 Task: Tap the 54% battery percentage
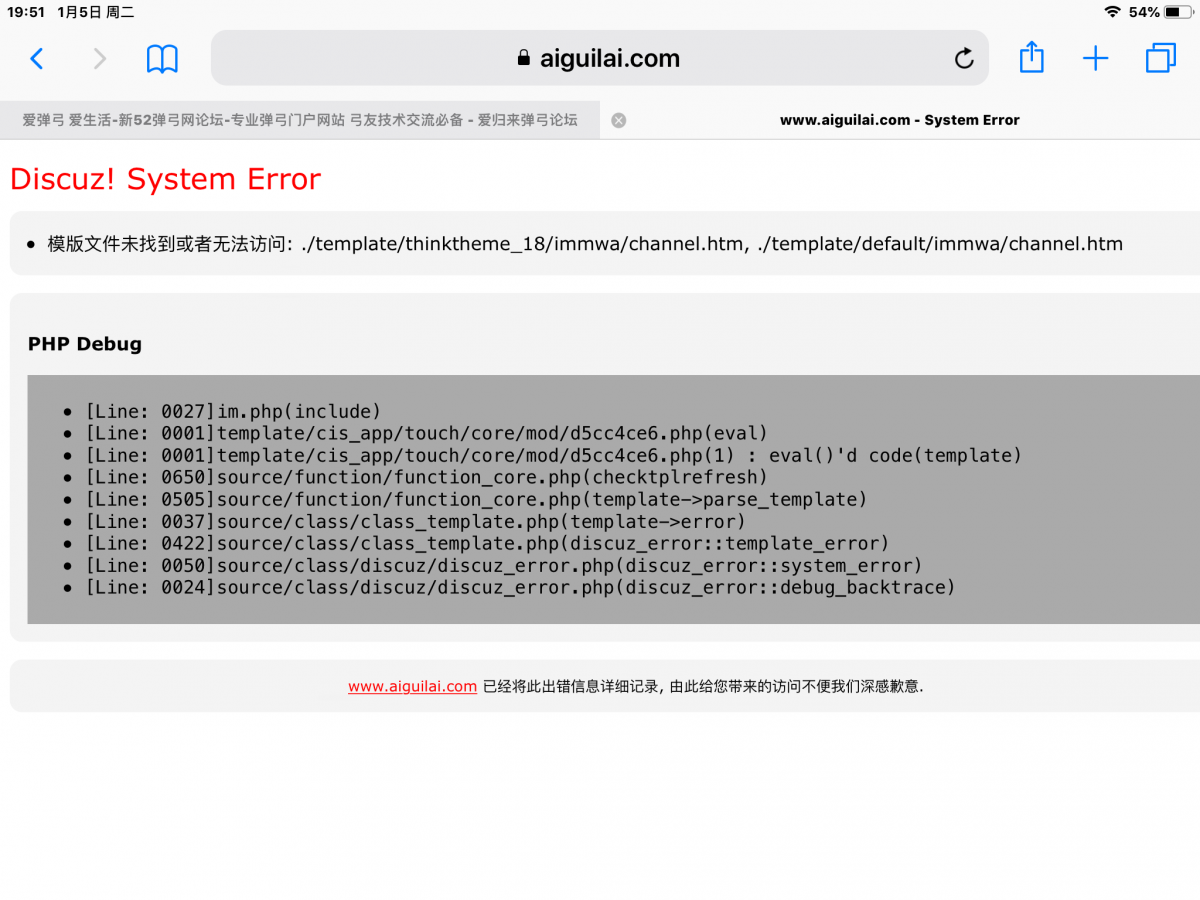pyautogui.click(x=1144, y=12)
